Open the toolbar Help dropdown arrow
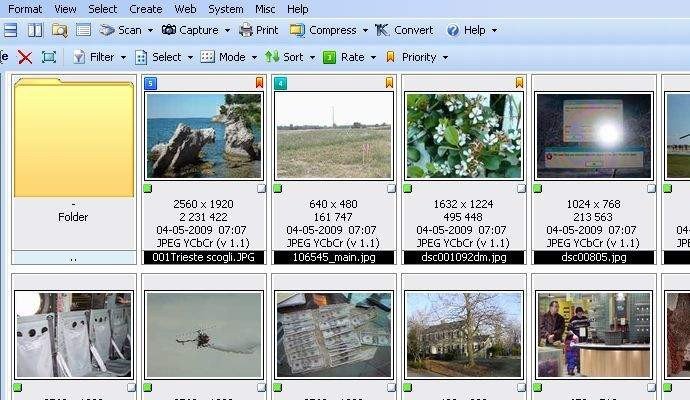The image size is (690, 400). pos(494,31)
